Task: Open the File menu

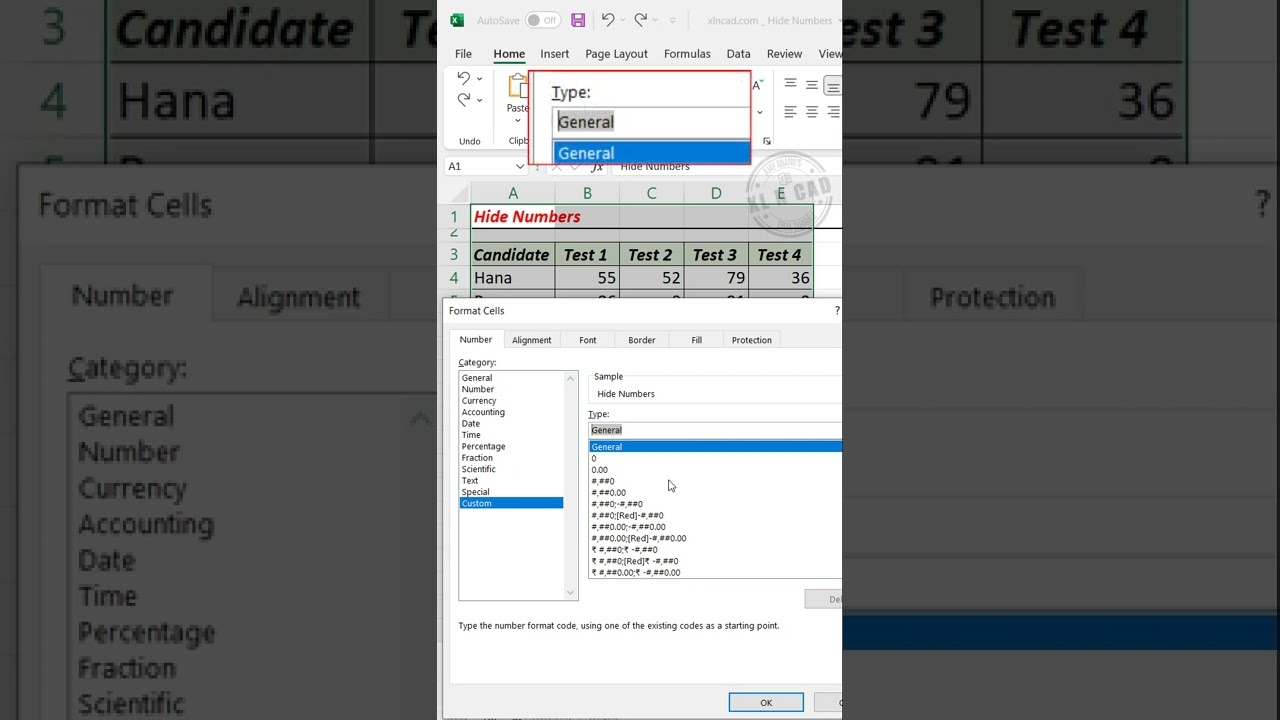Action: click(x=463, y=54)
